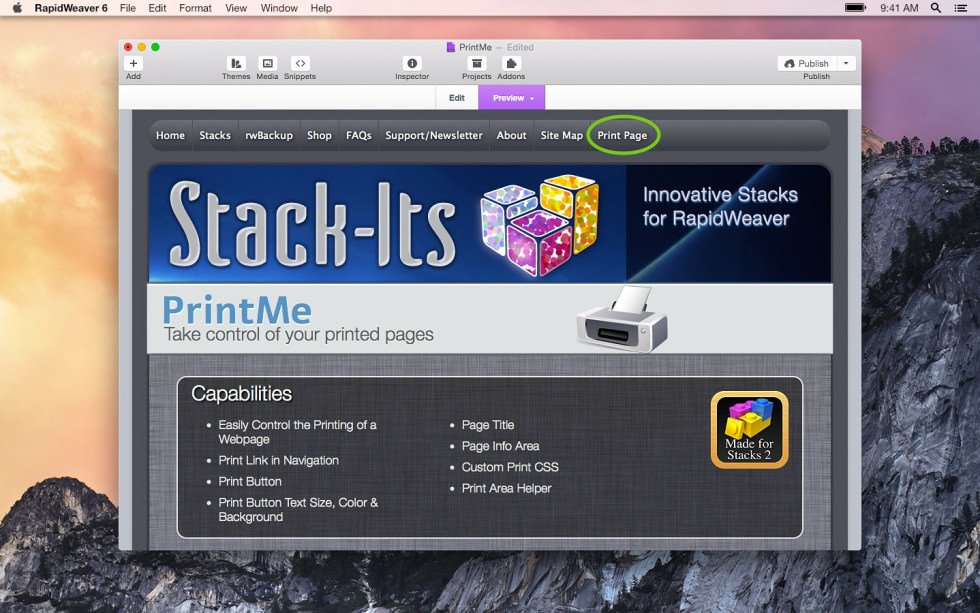Click the Spotlight search icon
The height and width of the screenshot is (613, 980).
tap(936, 8)
